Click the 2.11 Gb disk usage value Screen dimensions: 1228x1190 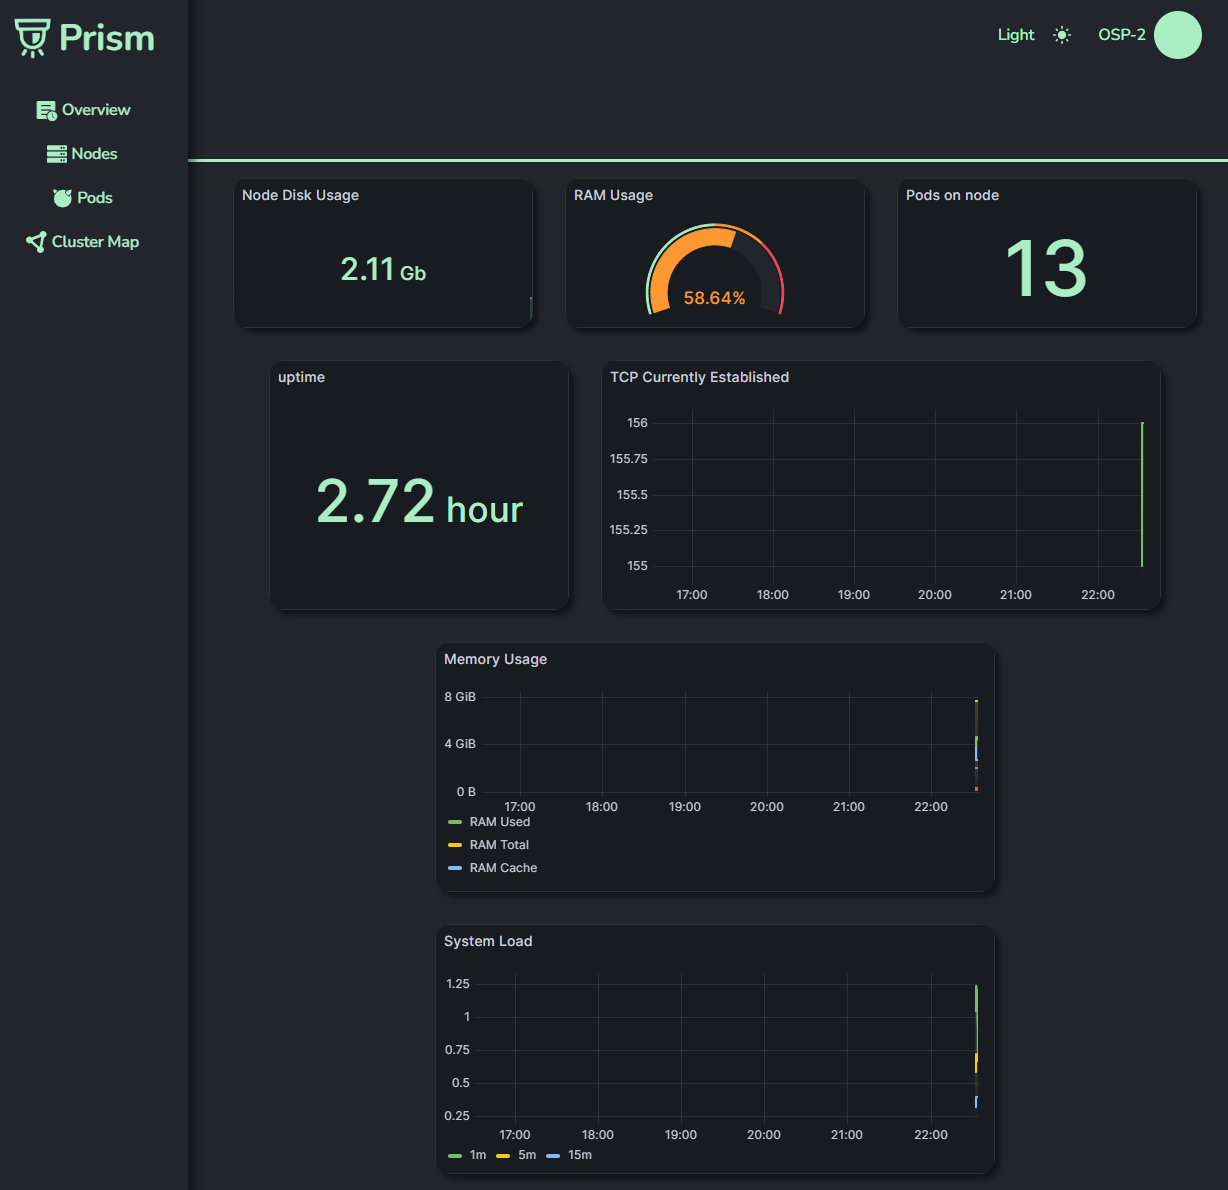(383, 269)
